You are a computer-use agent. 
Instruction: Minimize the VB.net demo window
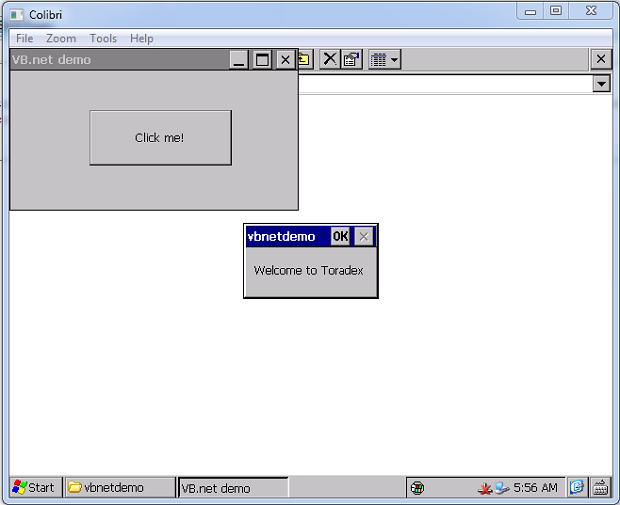(x=239, y=60)
